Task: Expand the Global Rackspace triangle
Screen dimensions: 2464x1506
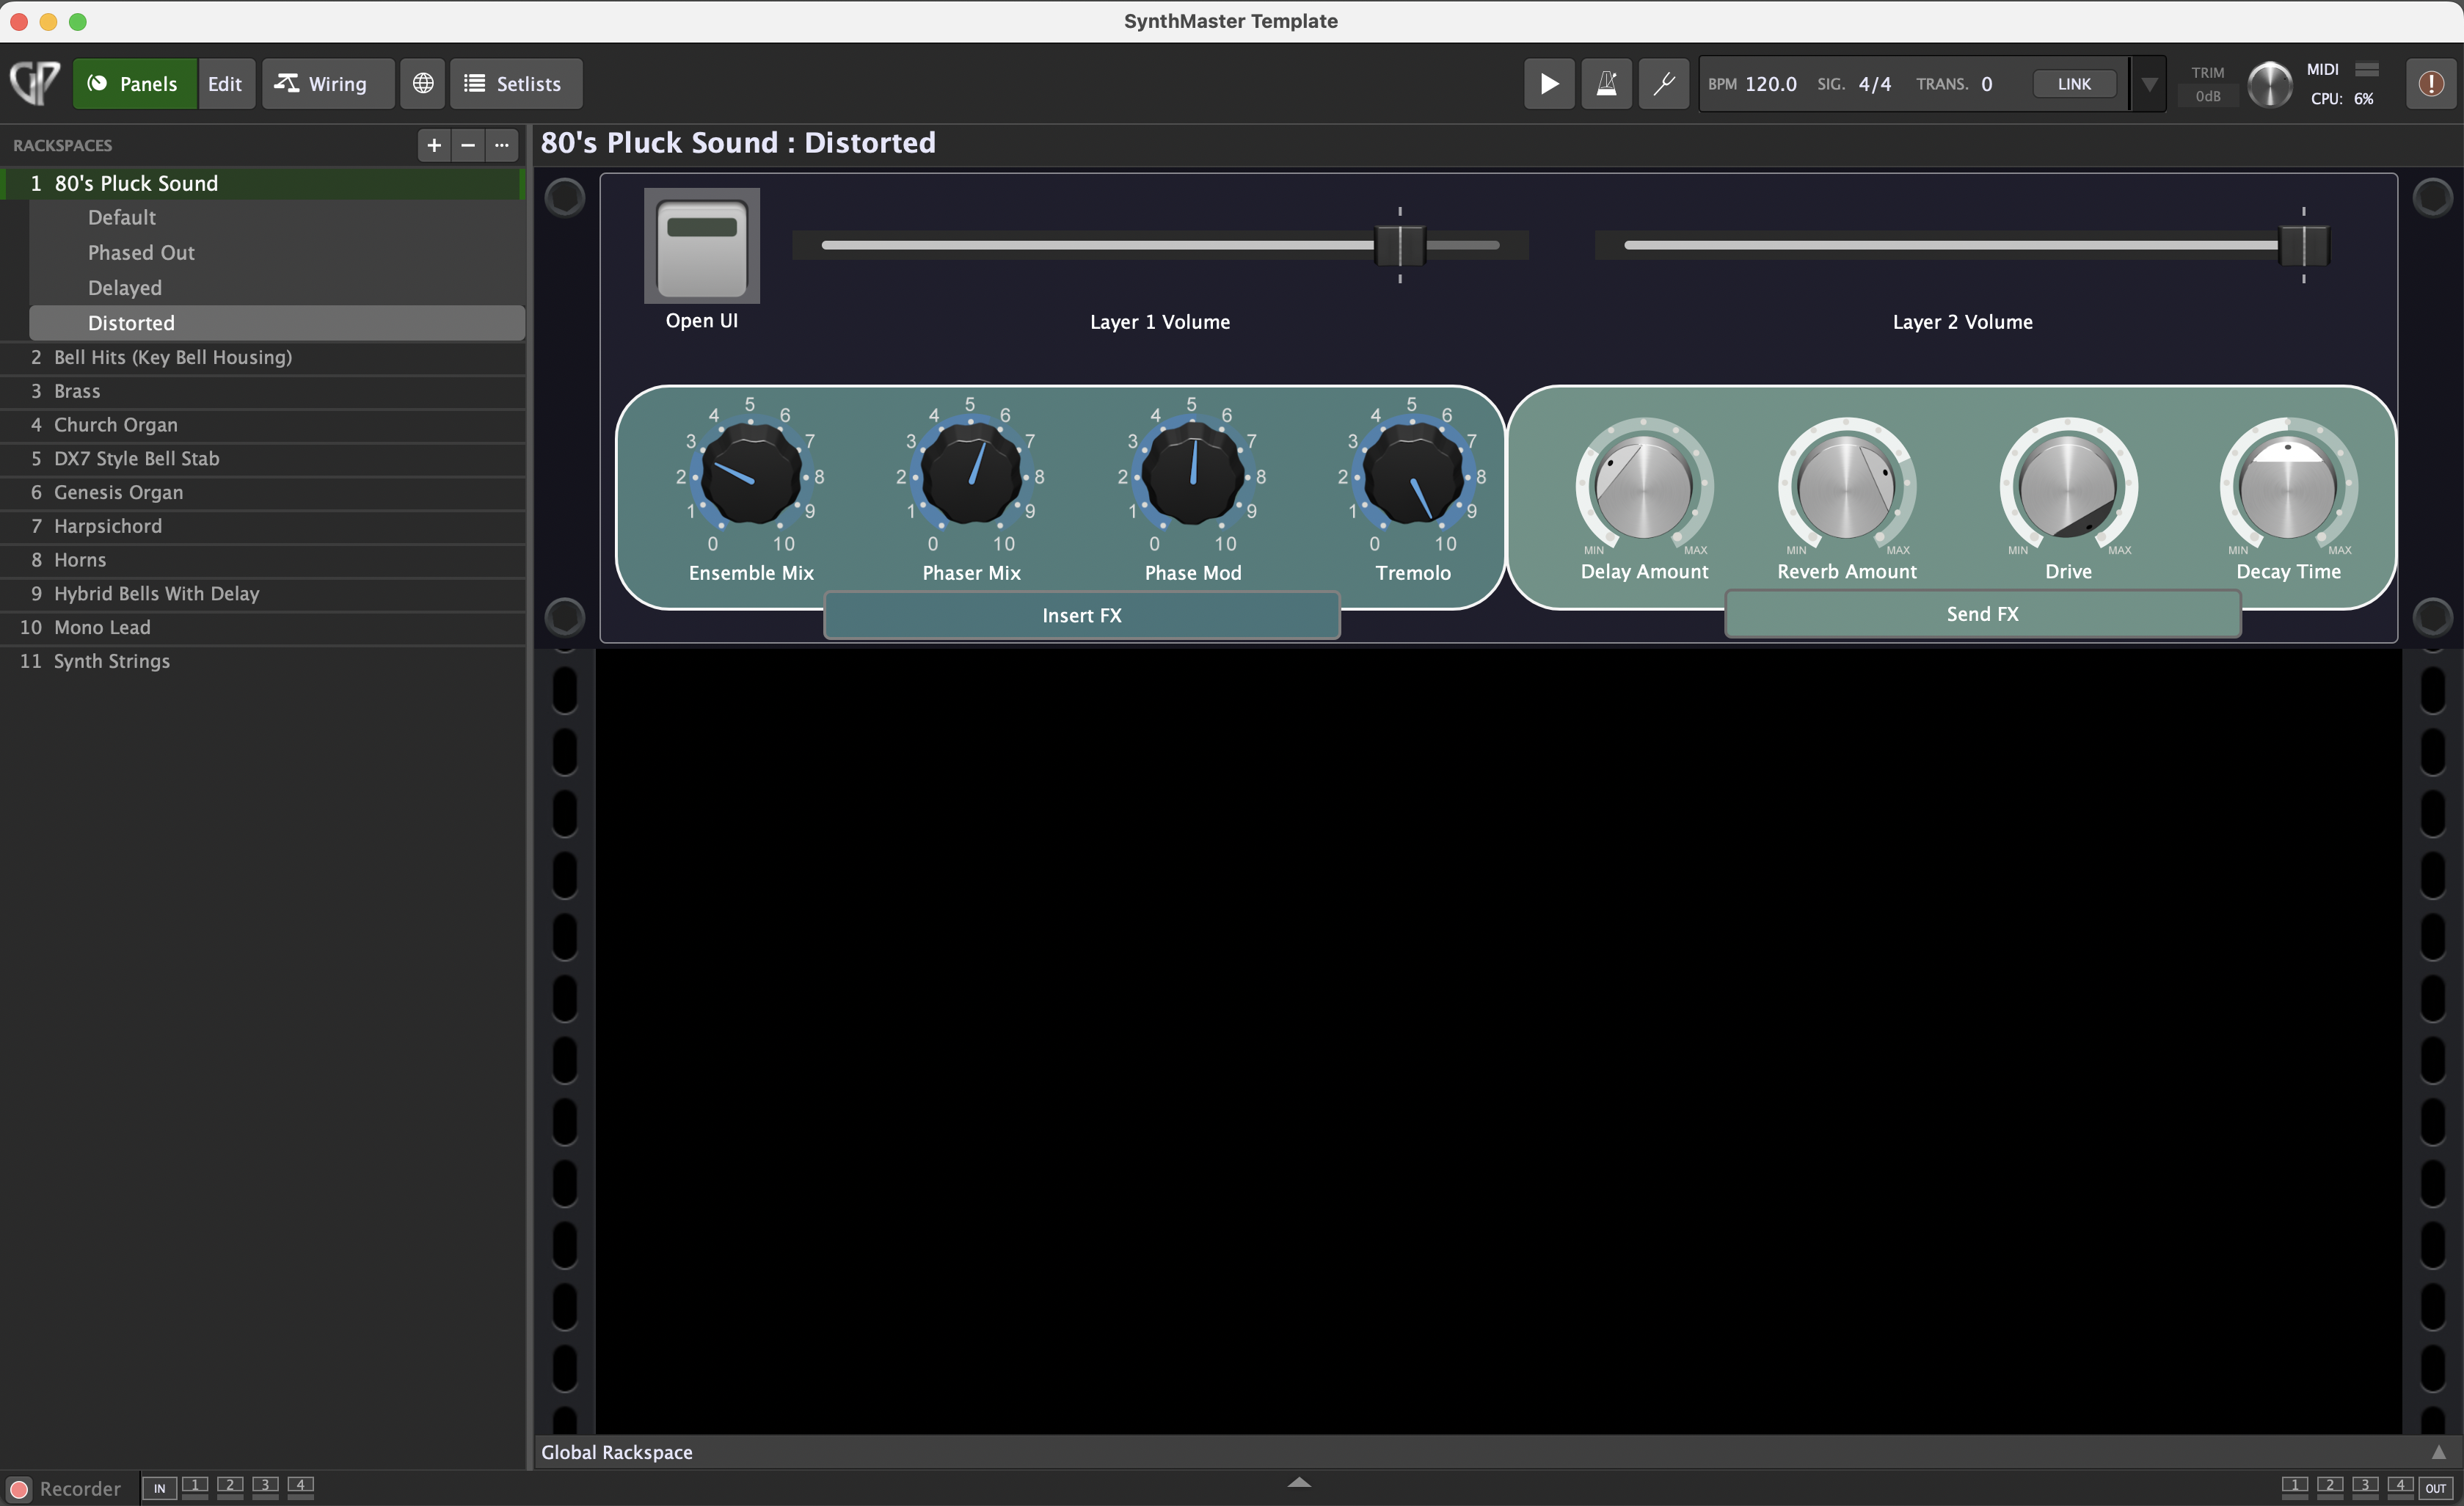Action: (2439, 1452)
